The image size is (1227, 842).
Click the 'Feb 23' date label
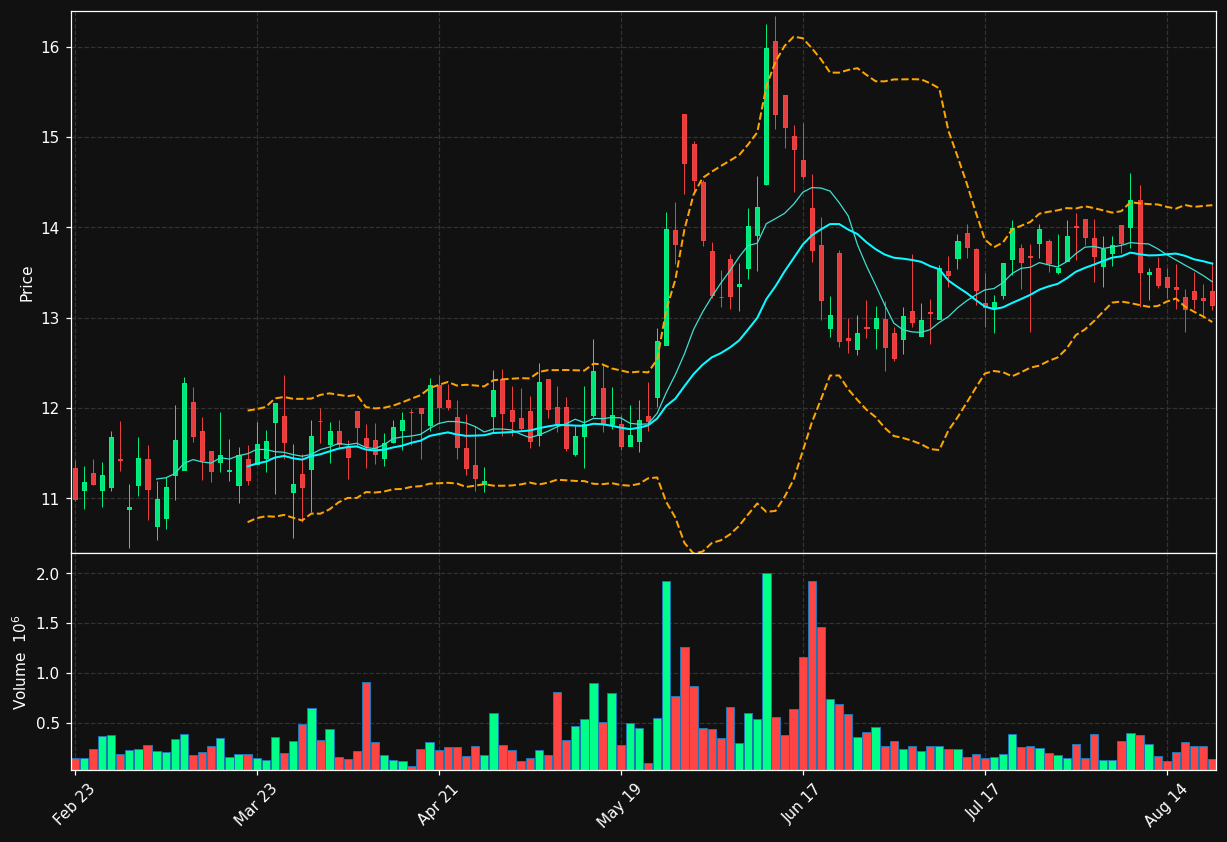click(75, 802)
